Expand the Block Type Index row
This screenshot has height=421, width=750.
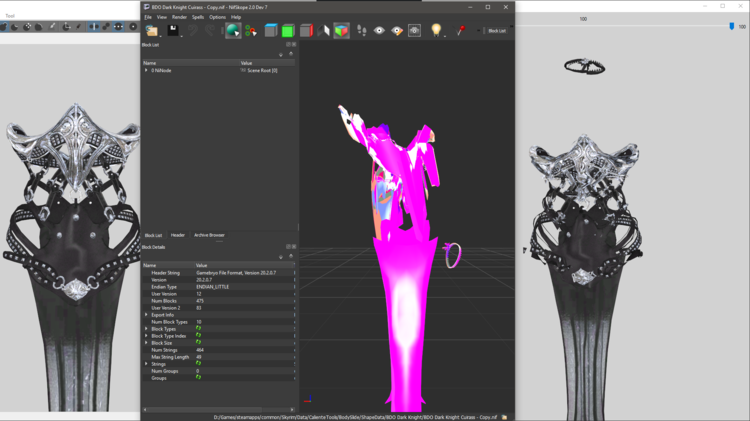[146, 336]
